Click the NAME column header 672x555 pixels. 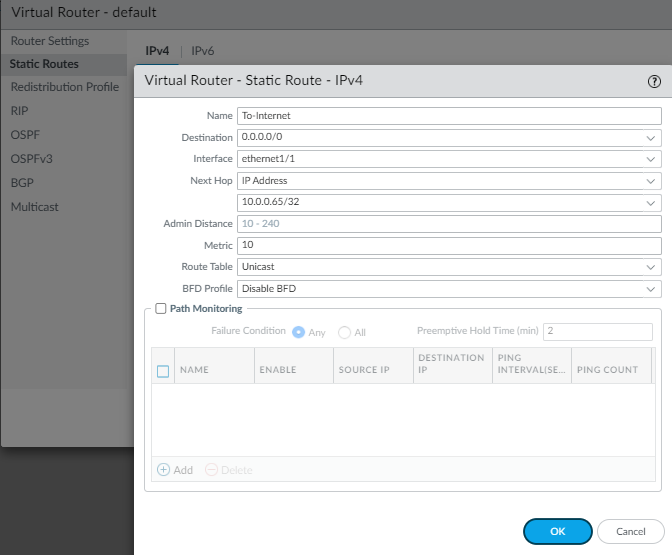(214, 366)
